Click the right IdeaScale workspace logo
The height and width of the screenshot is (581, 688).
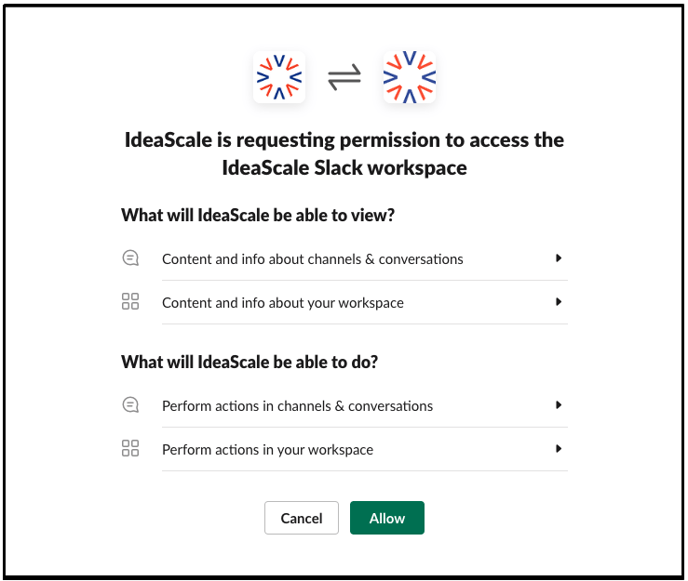[x=409, y=77]
